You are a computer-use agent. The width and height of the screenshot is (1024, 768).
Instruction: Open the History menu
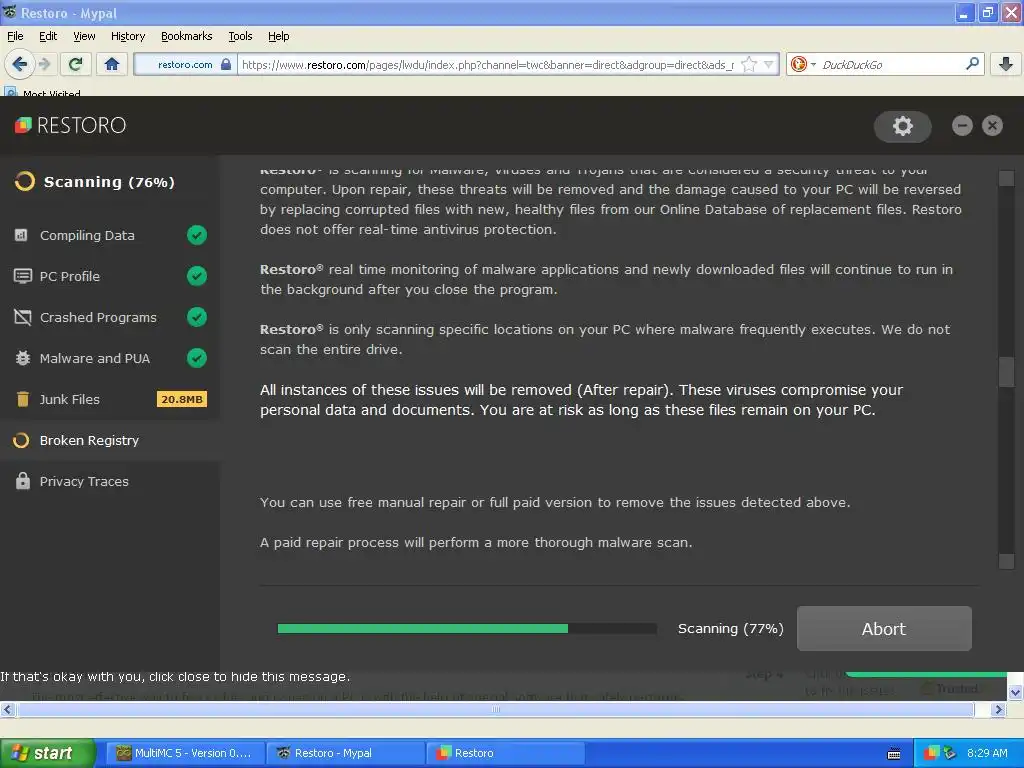[x=128, y=36]
